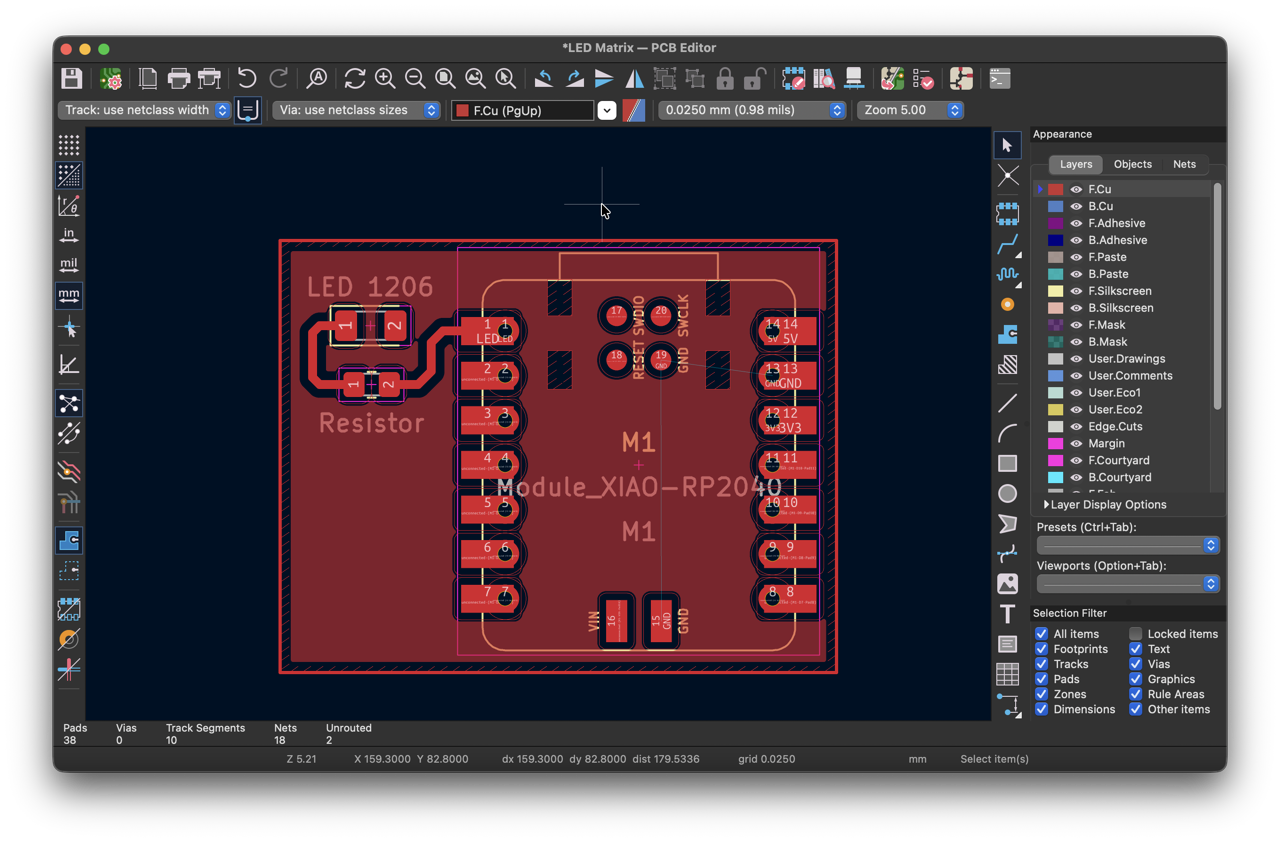Open the Find text tool
This screenshot has height=842, width=1280.
coord(317,78)
